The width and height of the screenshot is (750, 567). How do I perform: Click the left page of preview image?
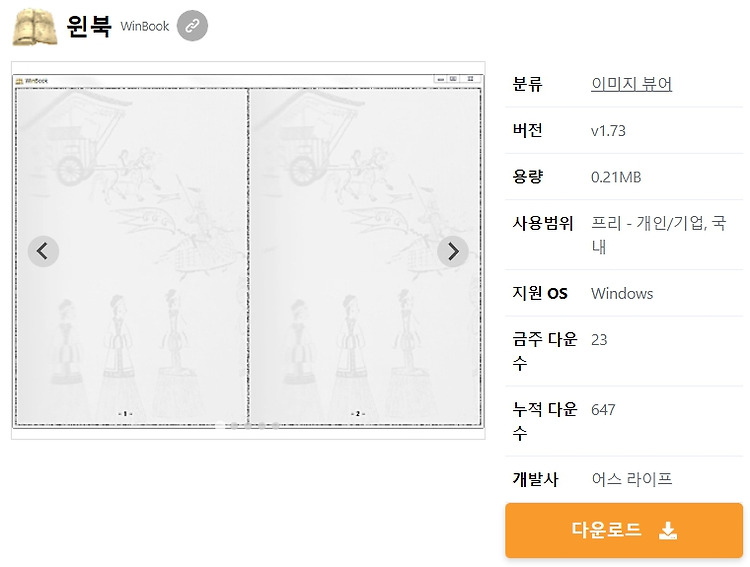tap(131, 256)
